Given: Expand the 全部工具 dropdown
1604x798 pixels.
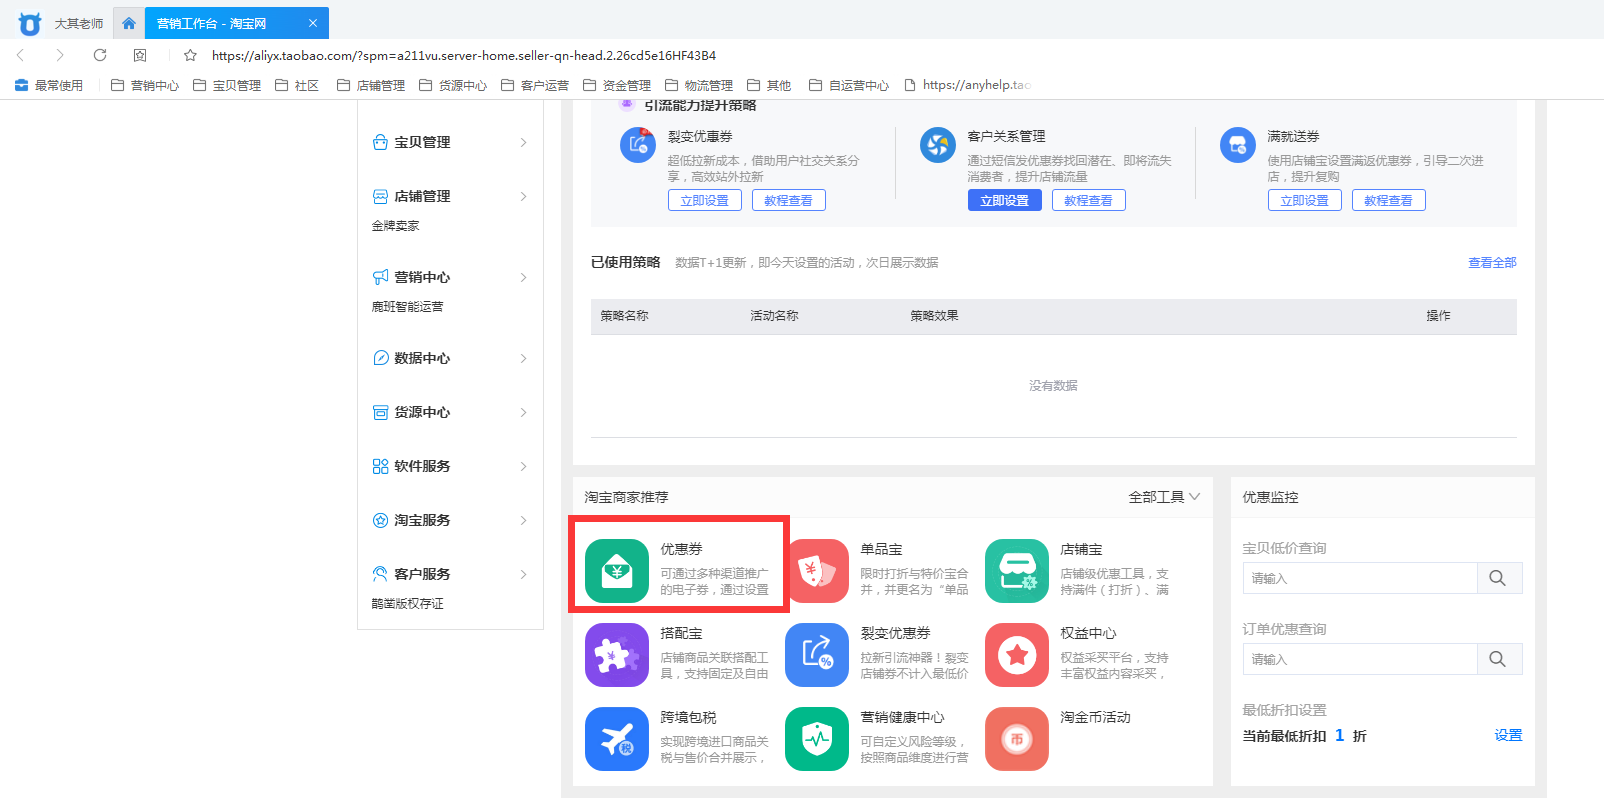Looking at the screenshot, I should [x=1163, y=497].
